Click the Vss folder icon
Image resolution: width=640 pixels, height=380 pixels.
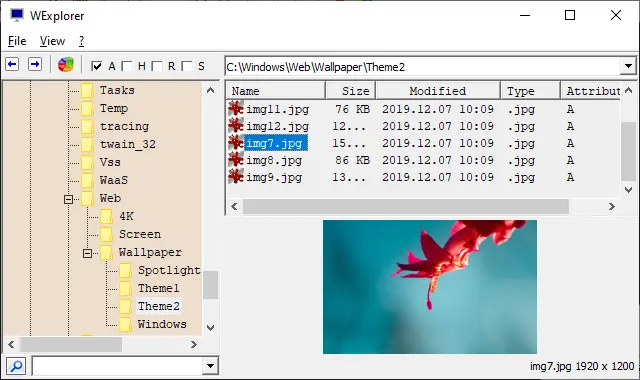87,162
